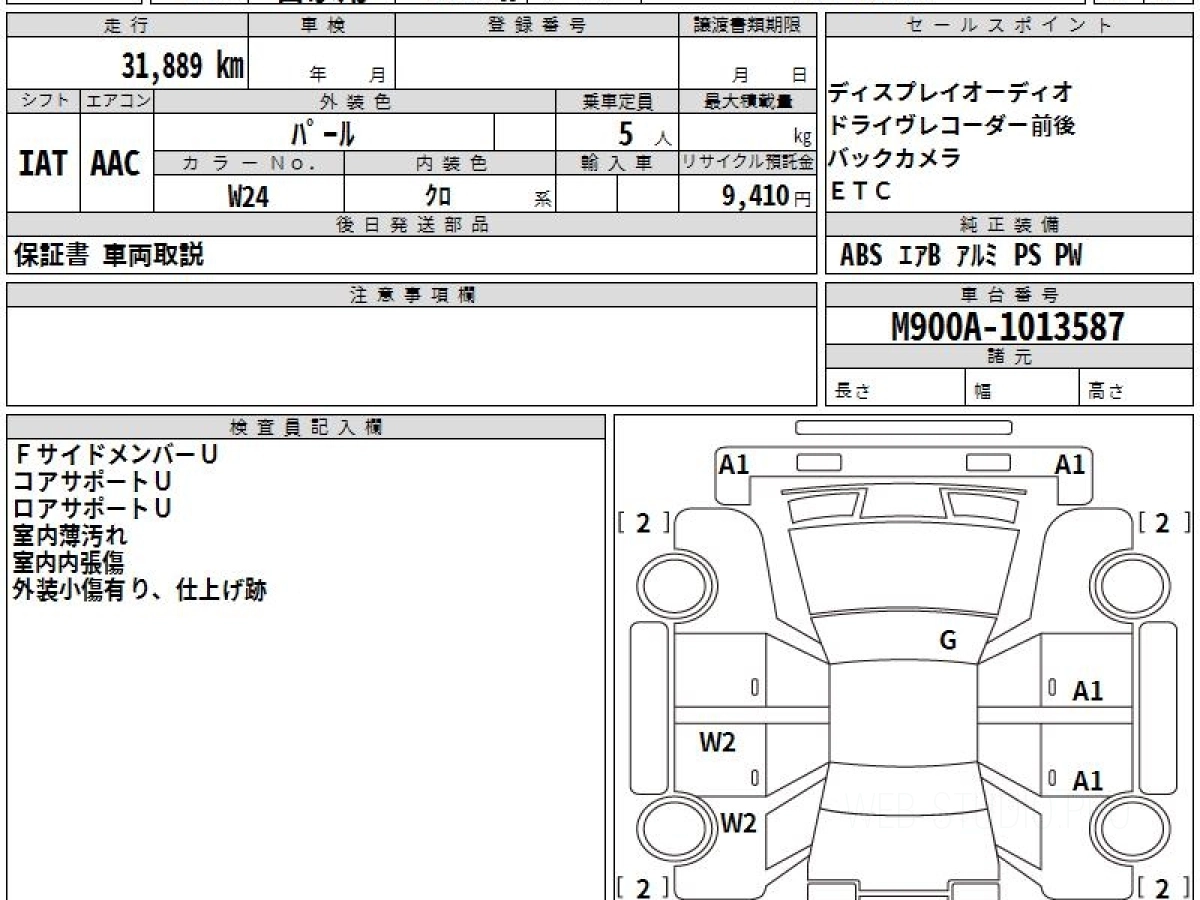Select interior color value クロ
Viewport: 1200px width, 900px height.
437,197
